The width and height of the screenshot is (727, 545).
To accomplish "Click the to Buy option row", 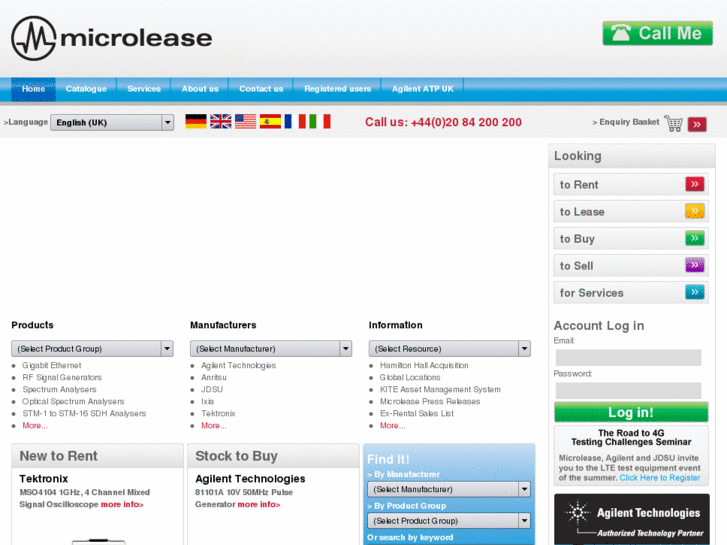I will [631, 238].
